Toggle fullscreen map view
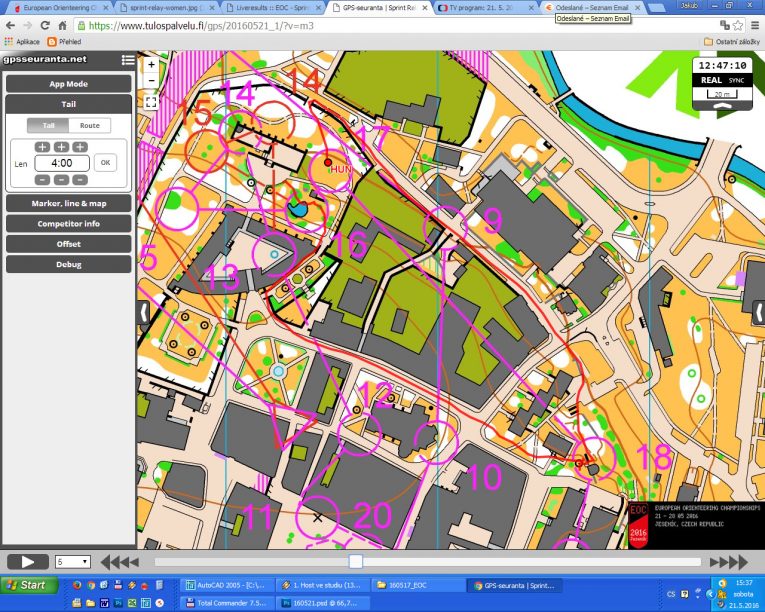The width and height of the screenshot is (765, 612). coord(151,102)
